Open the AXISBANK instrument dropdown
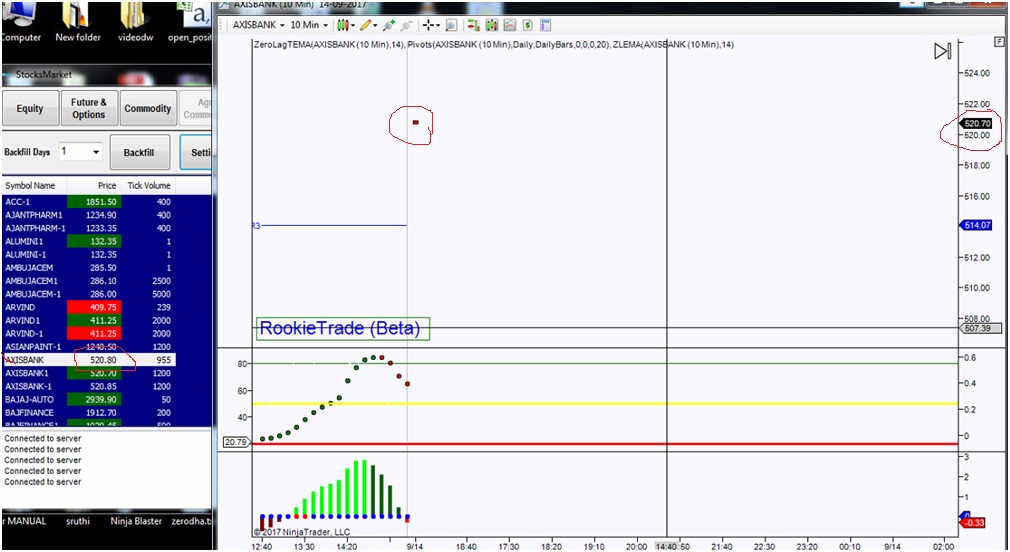 (258, 25)
